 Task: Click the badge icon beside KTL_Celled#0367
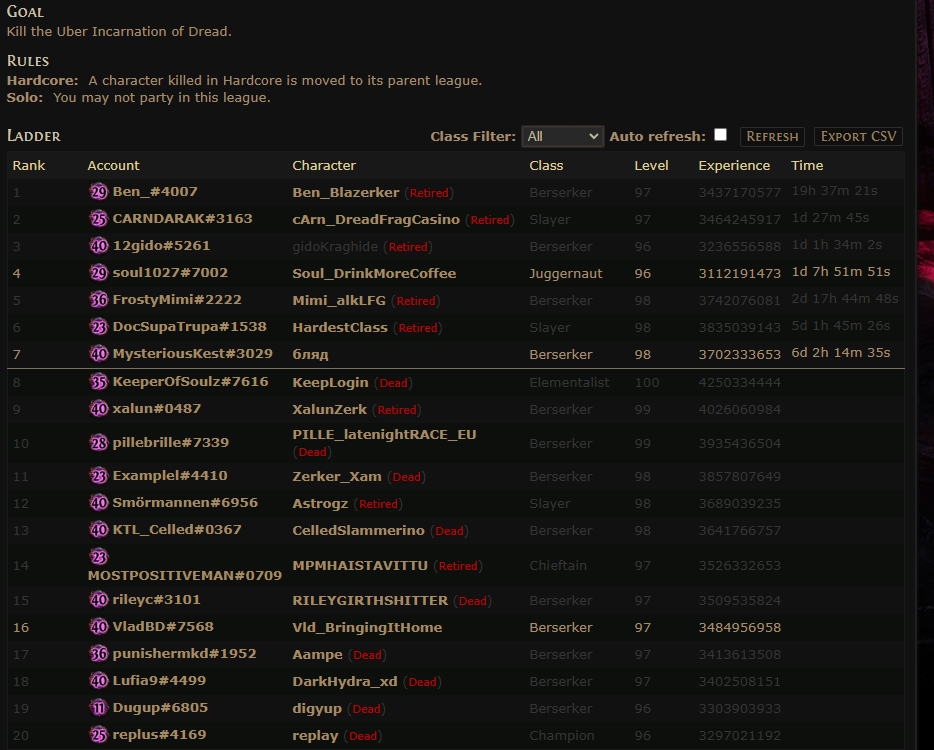click(x=98, y=530)
